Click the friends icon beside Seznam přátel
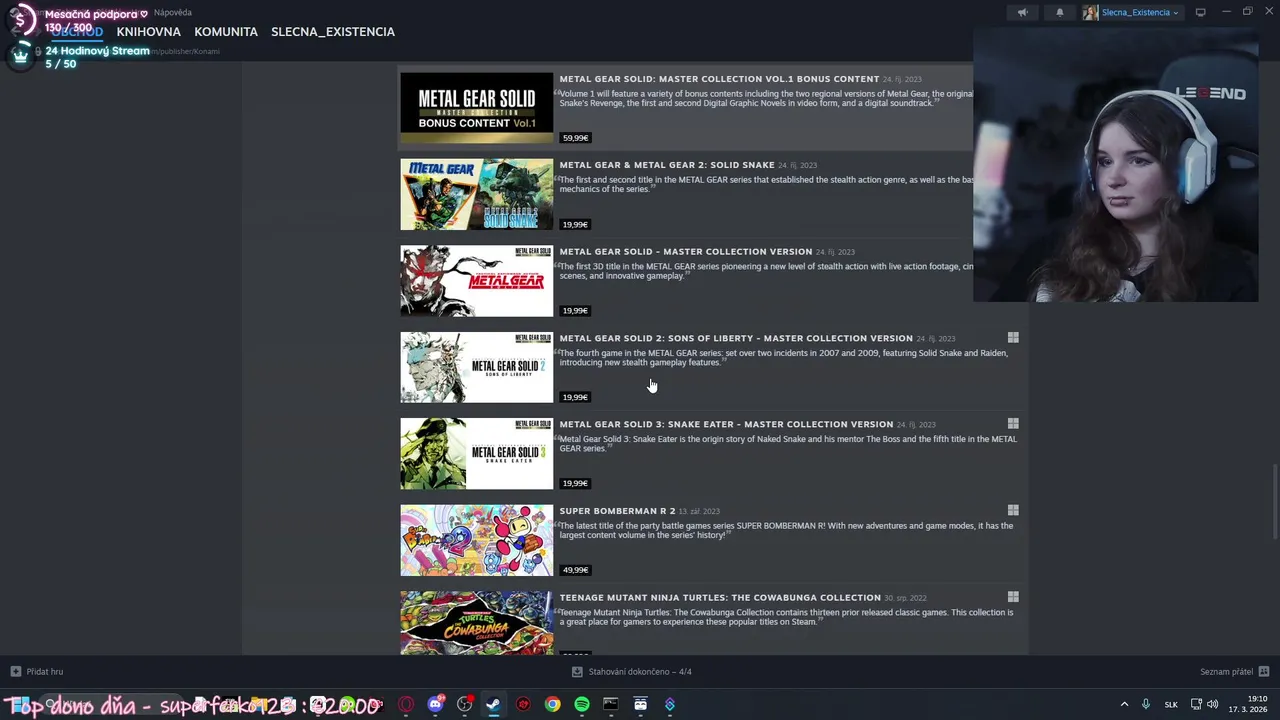Image resolution: width=1280 pixels, height=720 pixels. click(x=1264, y=672)
